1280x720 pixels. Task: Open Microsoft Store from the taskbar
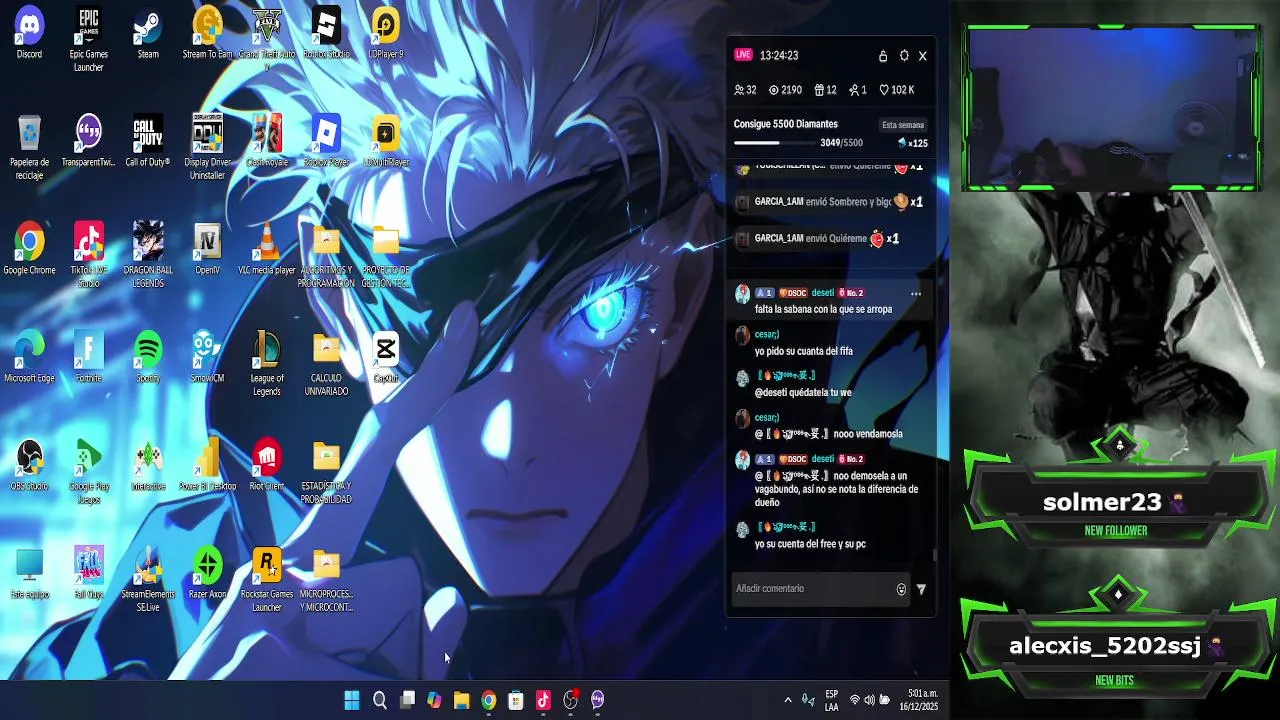click(516, 701)
